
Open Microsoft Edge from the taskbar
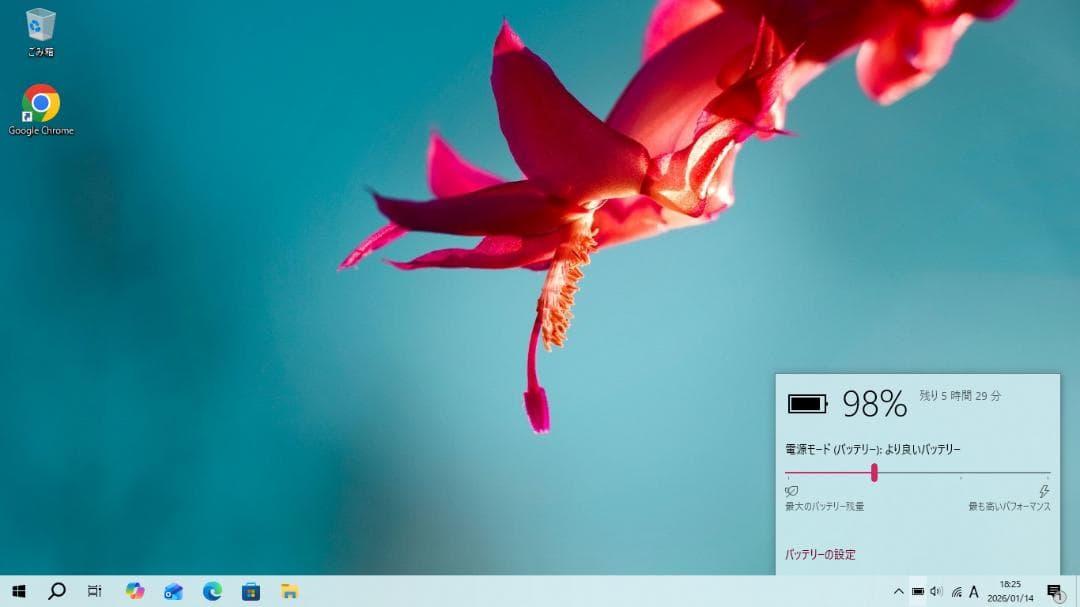coord(214,592)
